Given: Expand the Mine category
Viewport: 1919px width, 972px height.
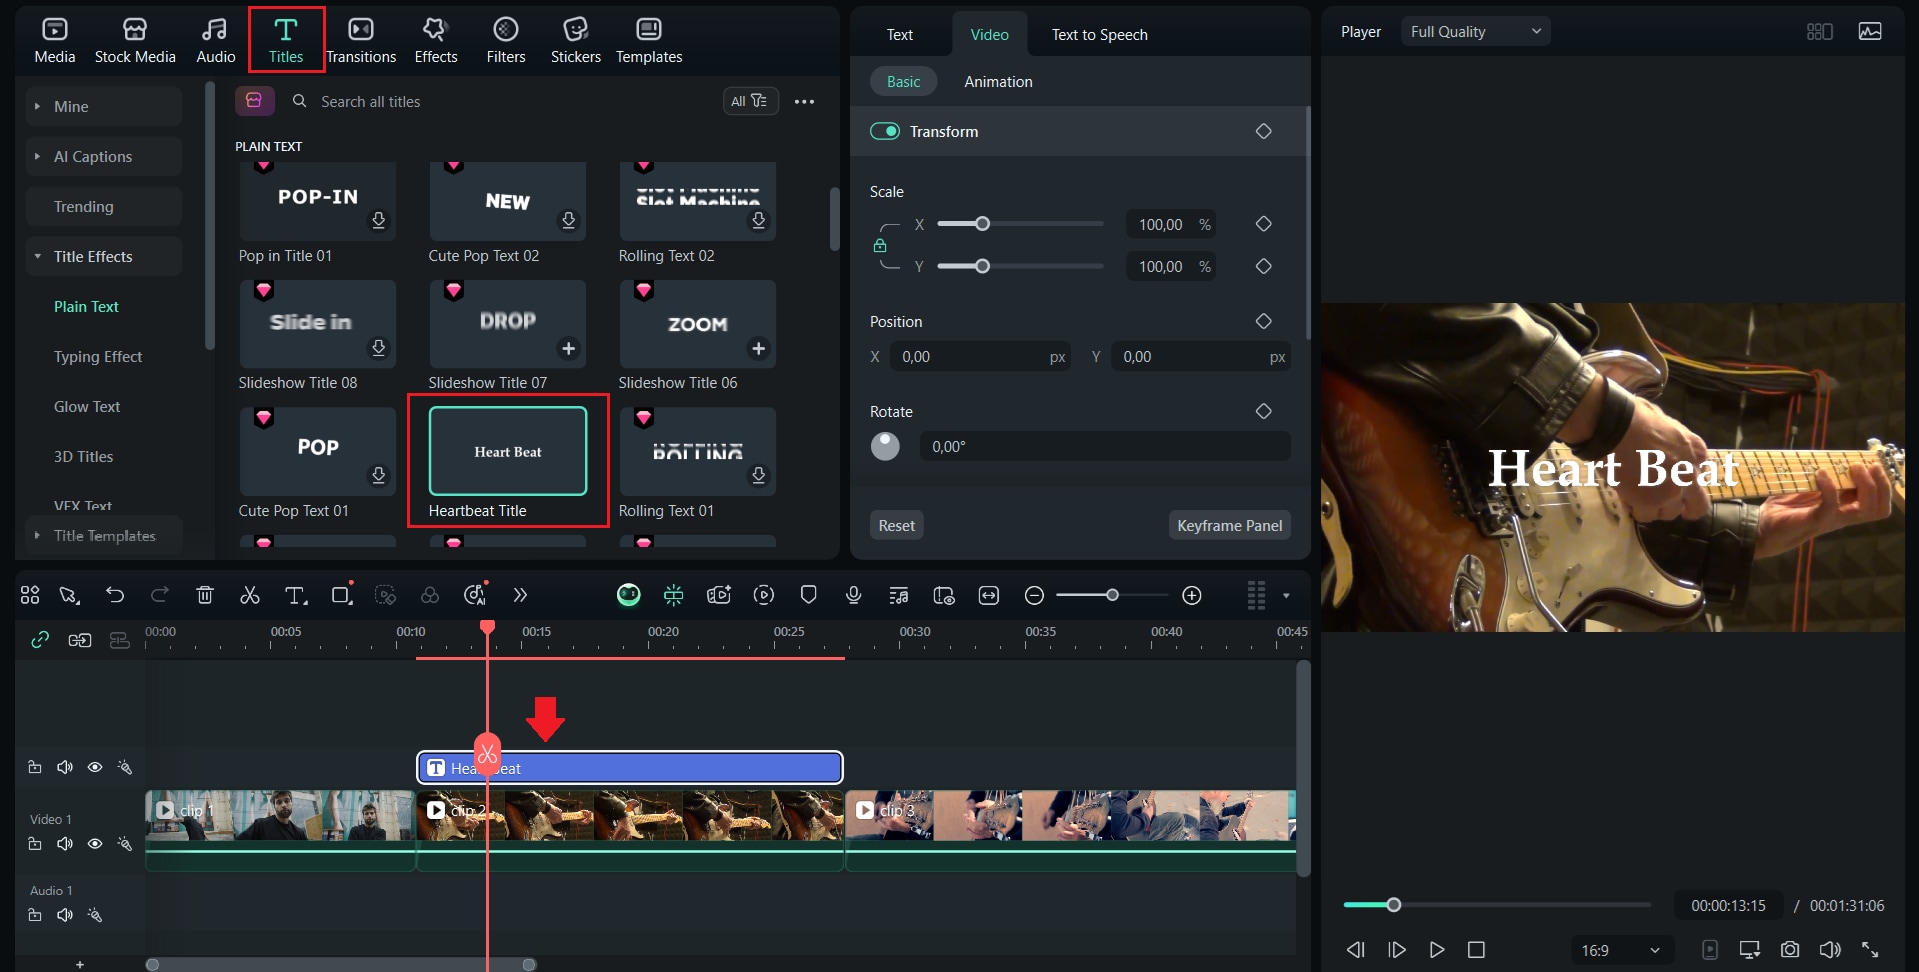Looking at the screenshot, I should pyautogui.click(x=37, y=106).
